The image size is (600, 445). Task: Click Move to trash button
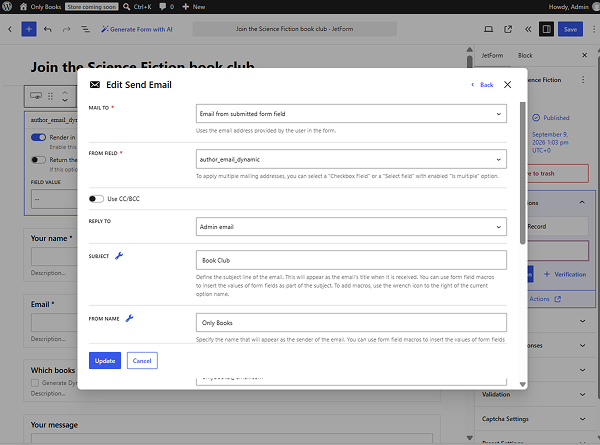(556, 173)
